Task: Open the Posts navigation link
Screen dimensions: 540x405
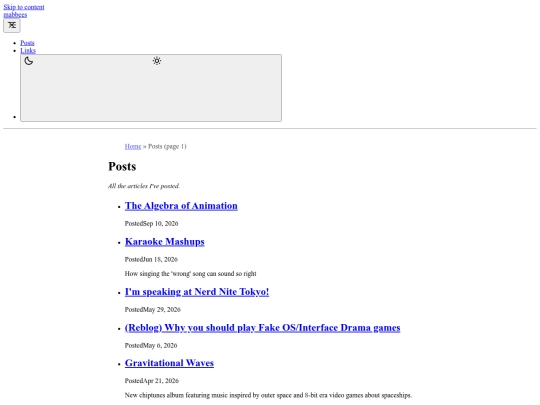Action: [x=27, y=43]
